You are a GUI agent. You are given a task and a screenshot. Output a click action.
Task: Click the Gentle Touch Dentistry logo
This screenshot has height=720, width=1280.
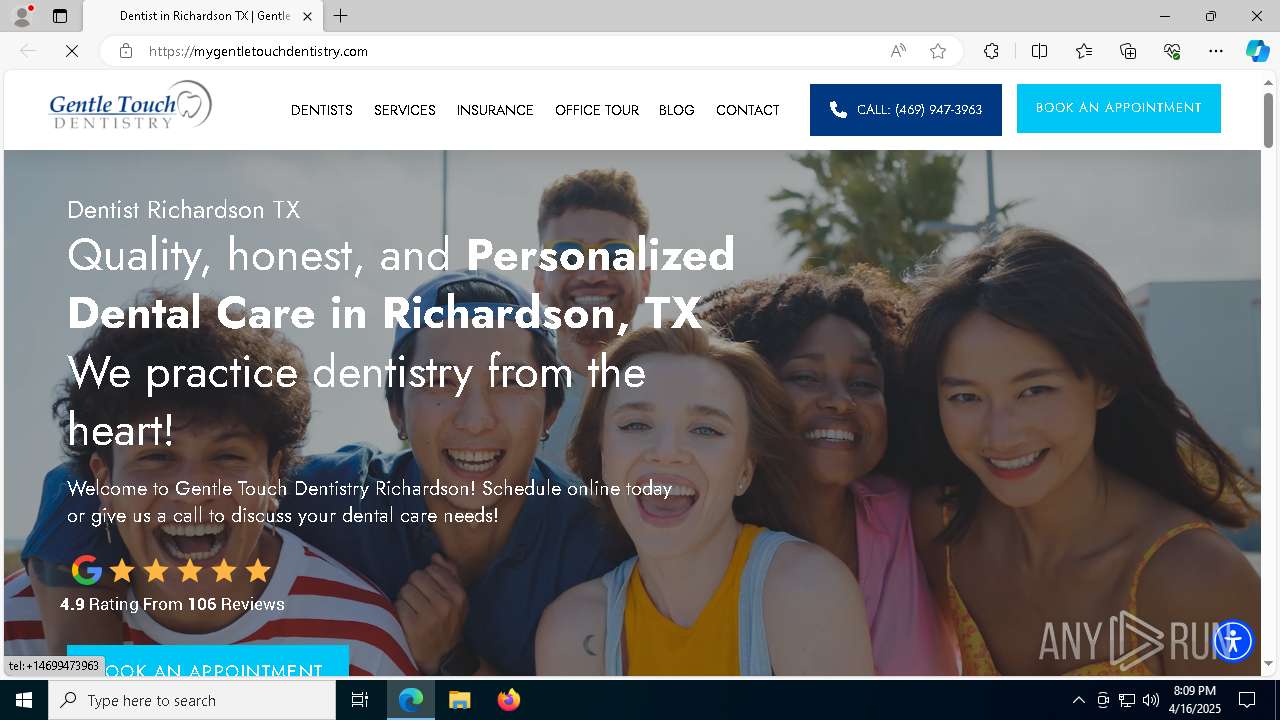(131, 106)
